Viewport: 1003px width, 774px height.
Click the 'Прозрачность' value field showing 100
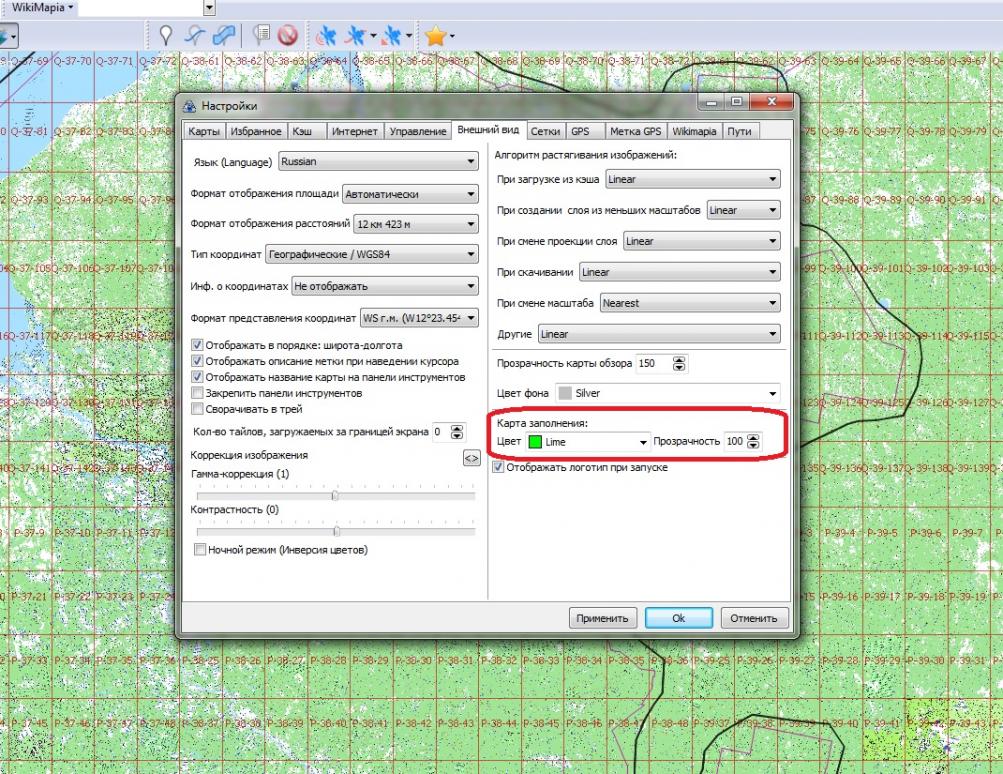click(x=734, y=441)
